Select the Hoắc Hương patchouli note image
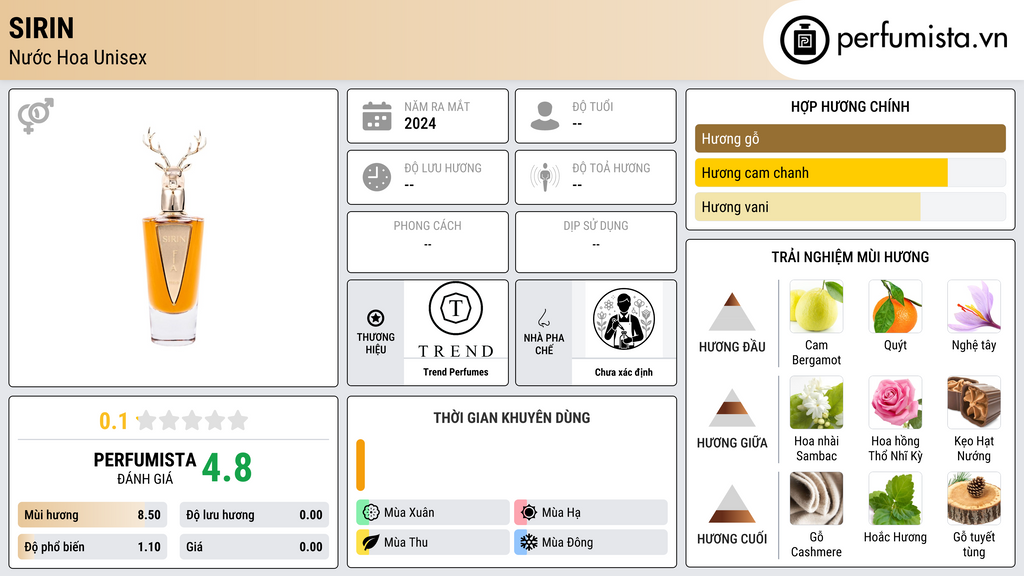1024x576 pixels. click(895, 498)
